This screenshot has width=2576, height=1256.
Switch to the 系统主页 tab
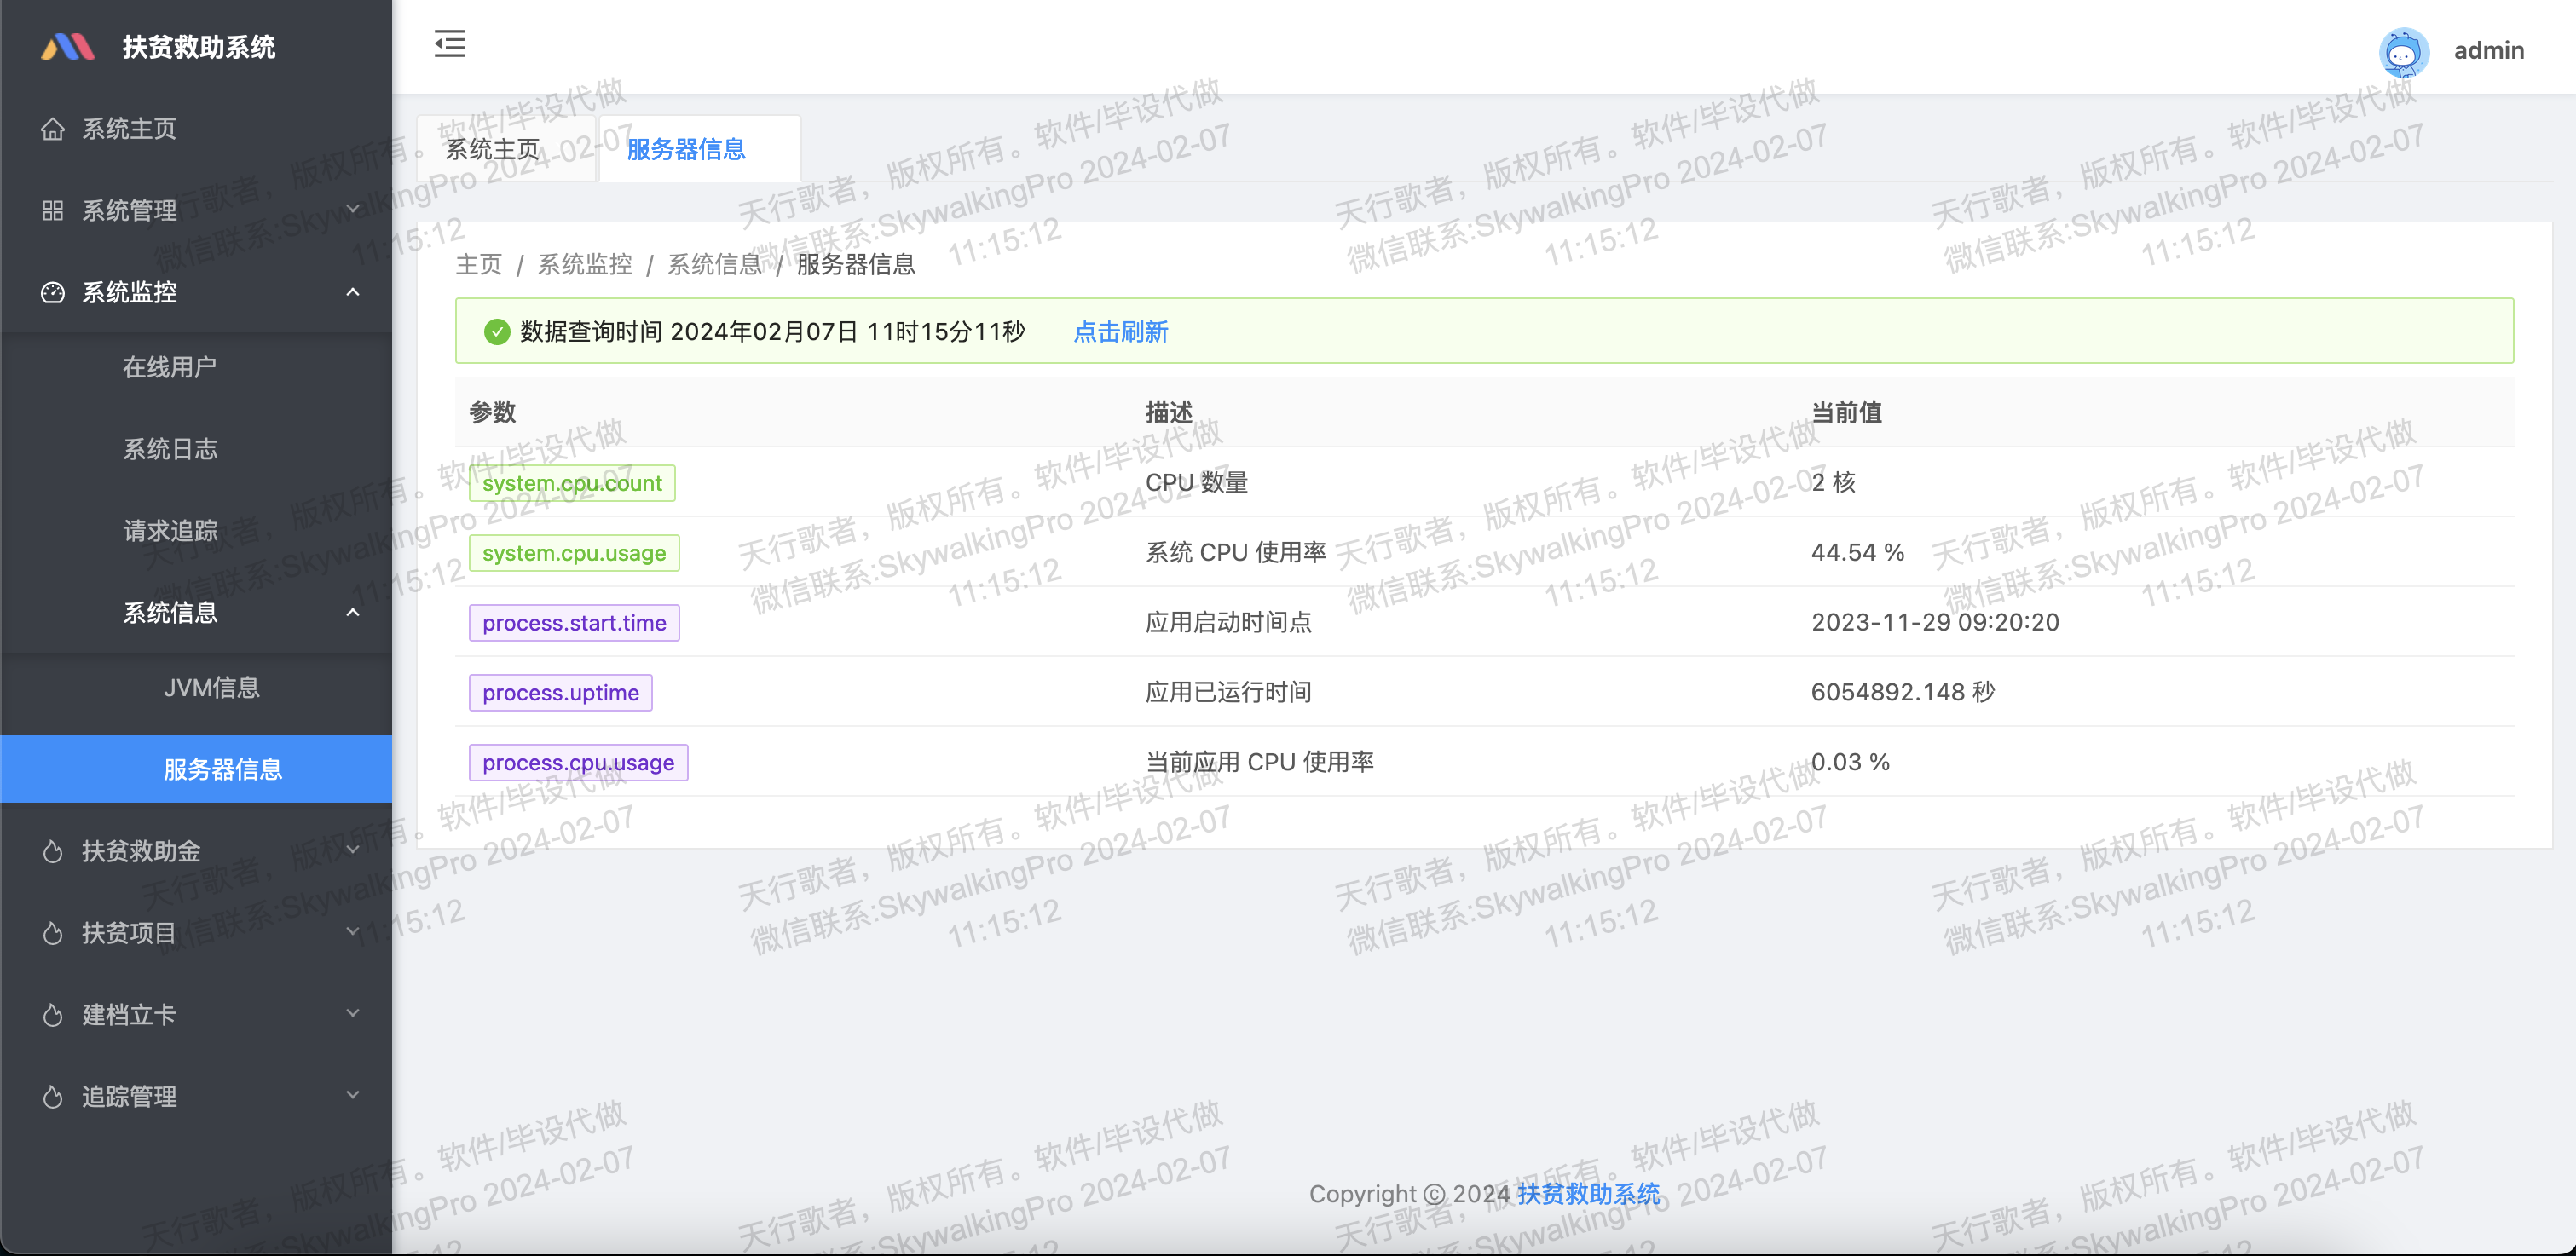pos(507,150)
